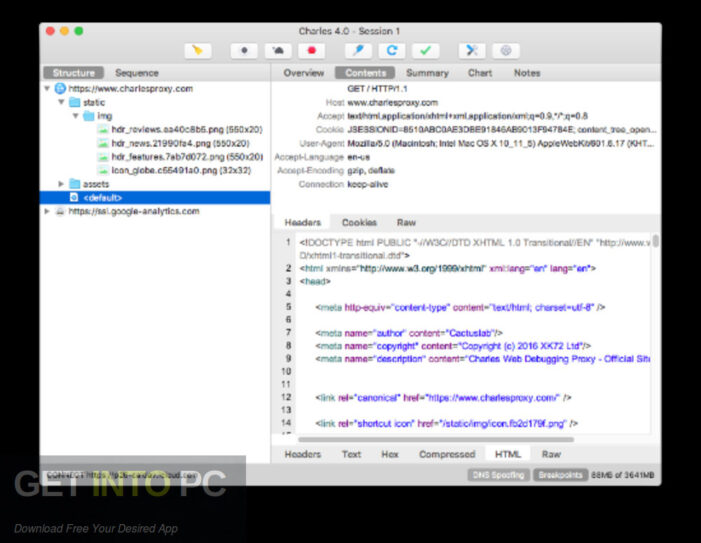This screenshot has height=543, width=701.
Task: Open the request Raw tab
Action: (x=406, y=223)
